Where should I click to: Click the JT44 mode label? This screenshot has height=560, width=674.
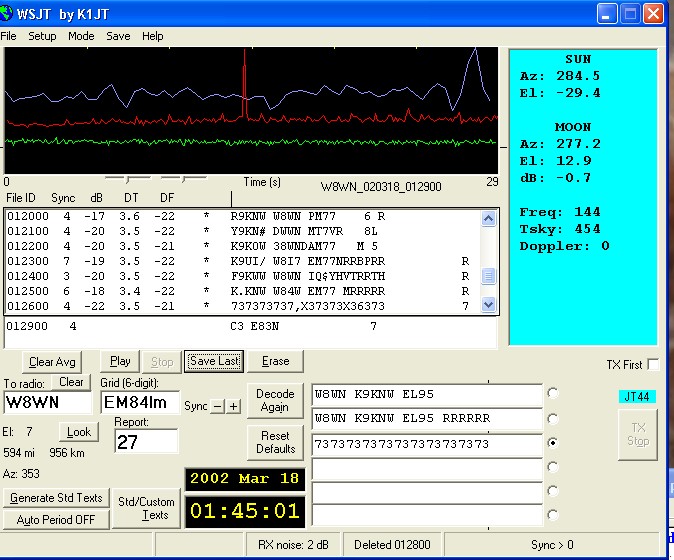(637, 396)
